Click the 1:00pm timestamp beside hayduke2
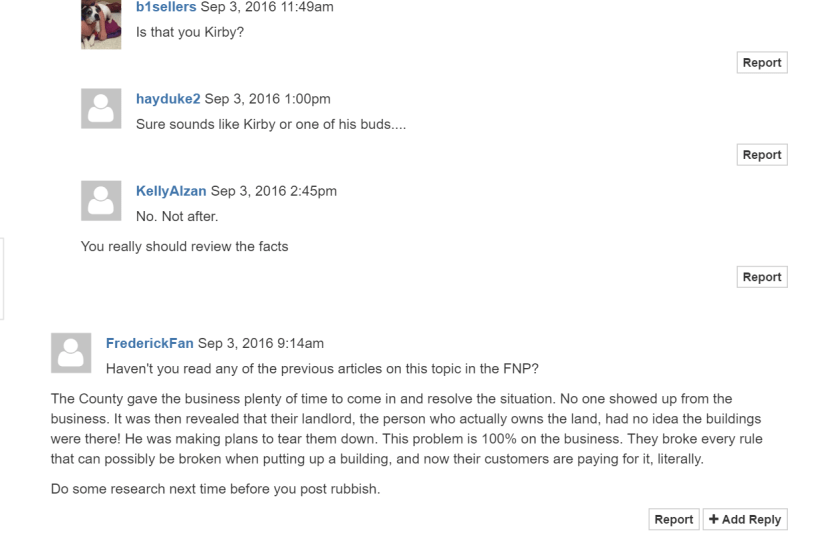Screen dimensions: 820x547 coord(267,99)
